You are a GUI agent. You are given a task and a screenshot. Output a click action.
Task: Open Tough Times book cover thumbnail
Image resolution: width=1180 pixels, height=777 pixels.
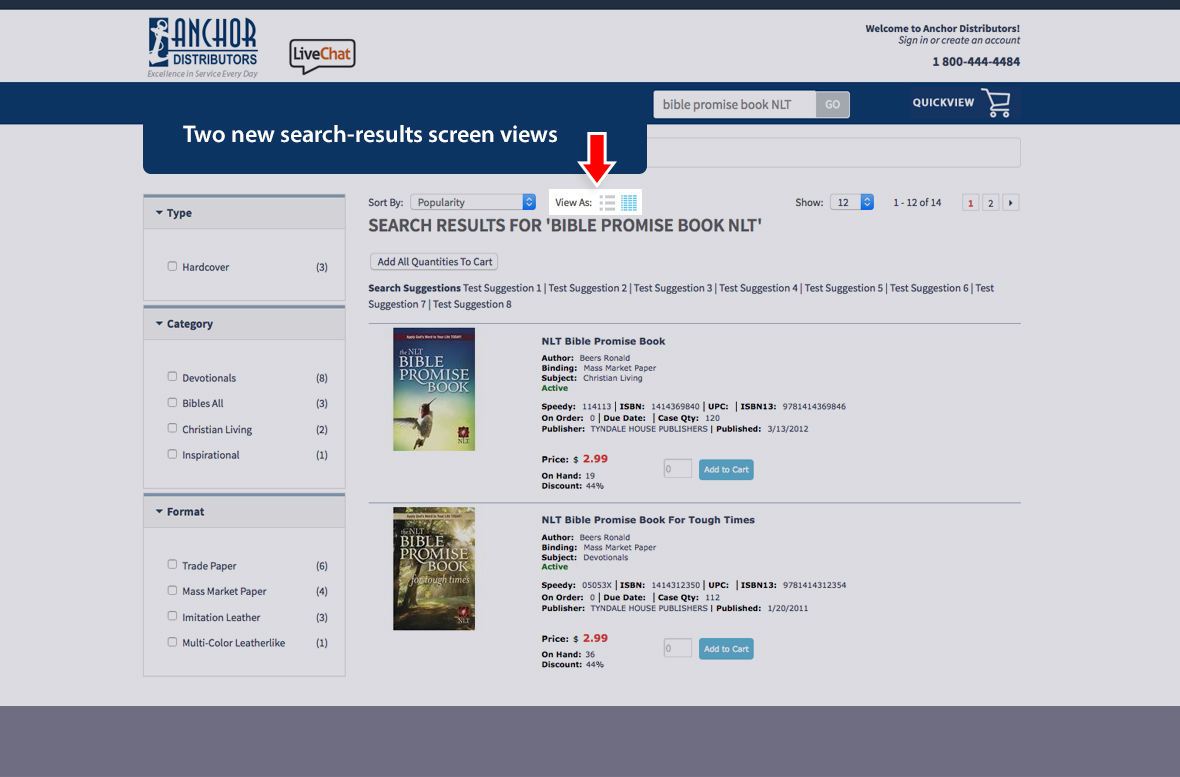[x=434, y=568]
